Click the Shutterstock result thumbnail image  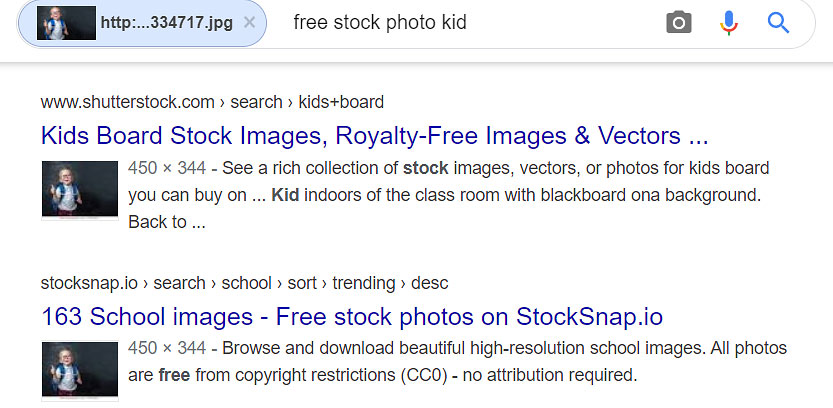pos(80,189)
